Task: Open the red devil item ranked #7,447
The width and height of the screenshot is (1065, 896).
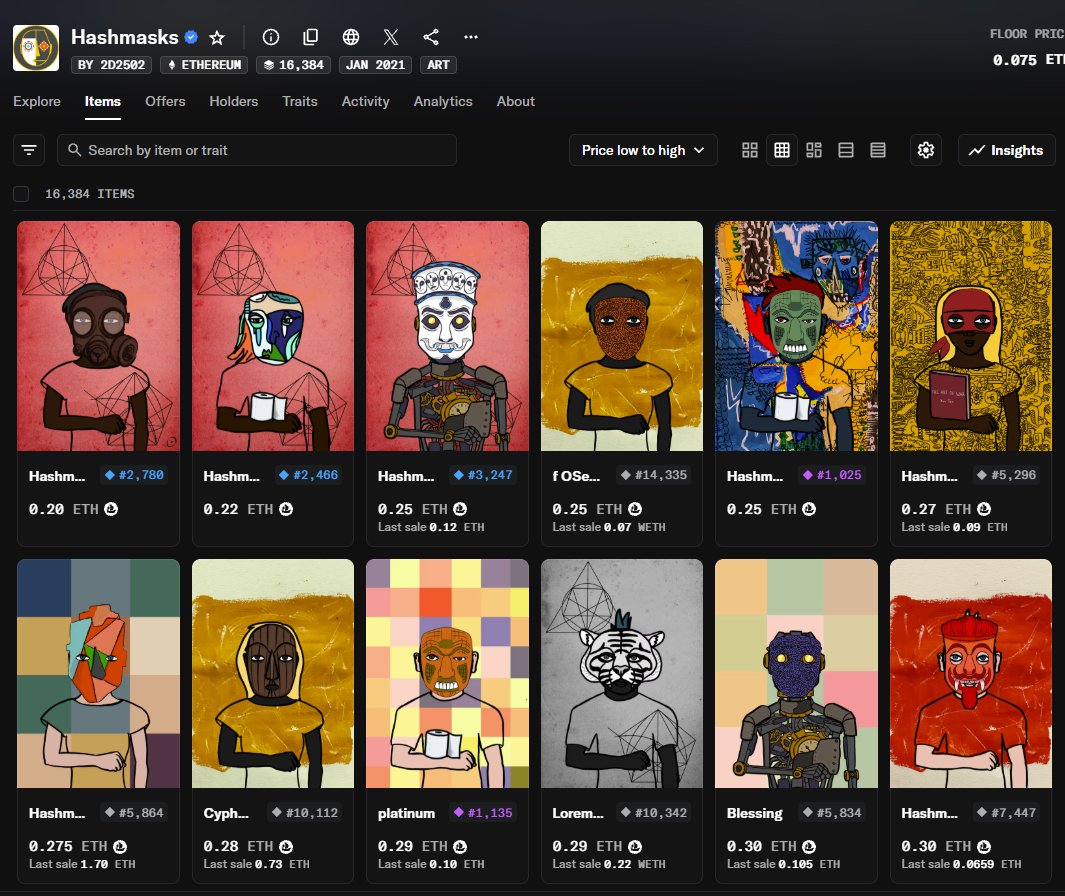Action: click(971, 673)
